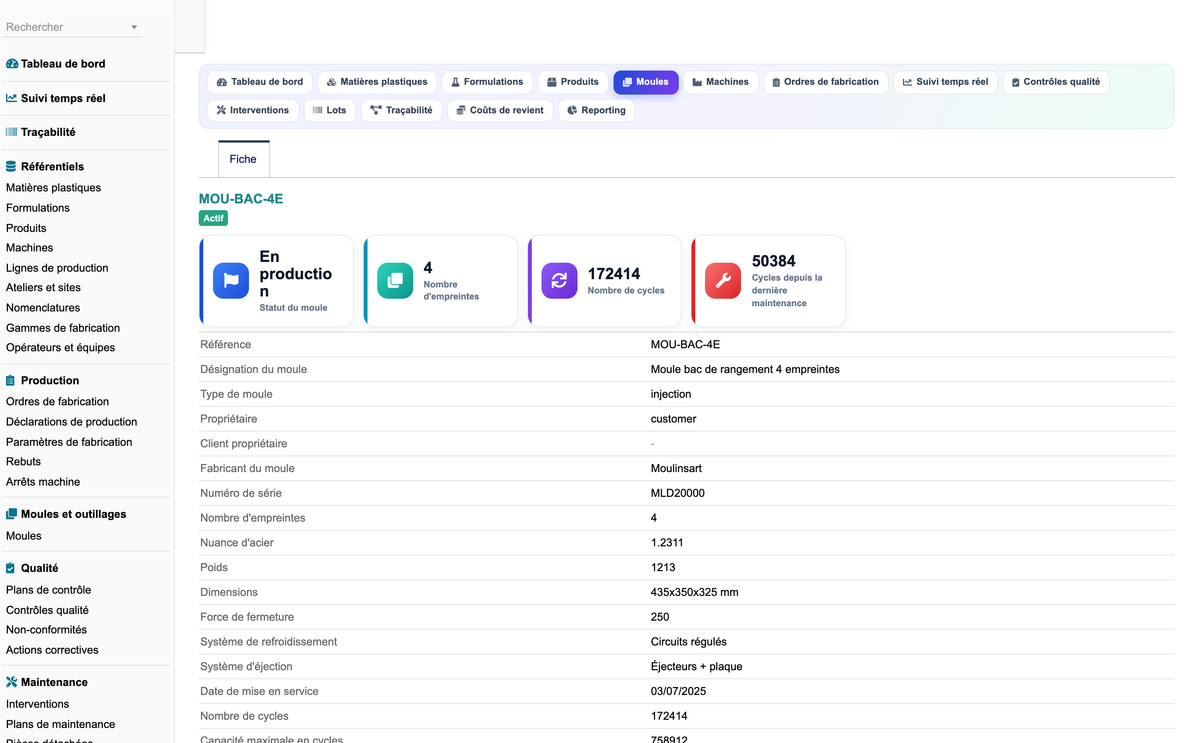Select the Fiche tab
The height and width of the screenshot is (743, 1200).
(243, 159)
